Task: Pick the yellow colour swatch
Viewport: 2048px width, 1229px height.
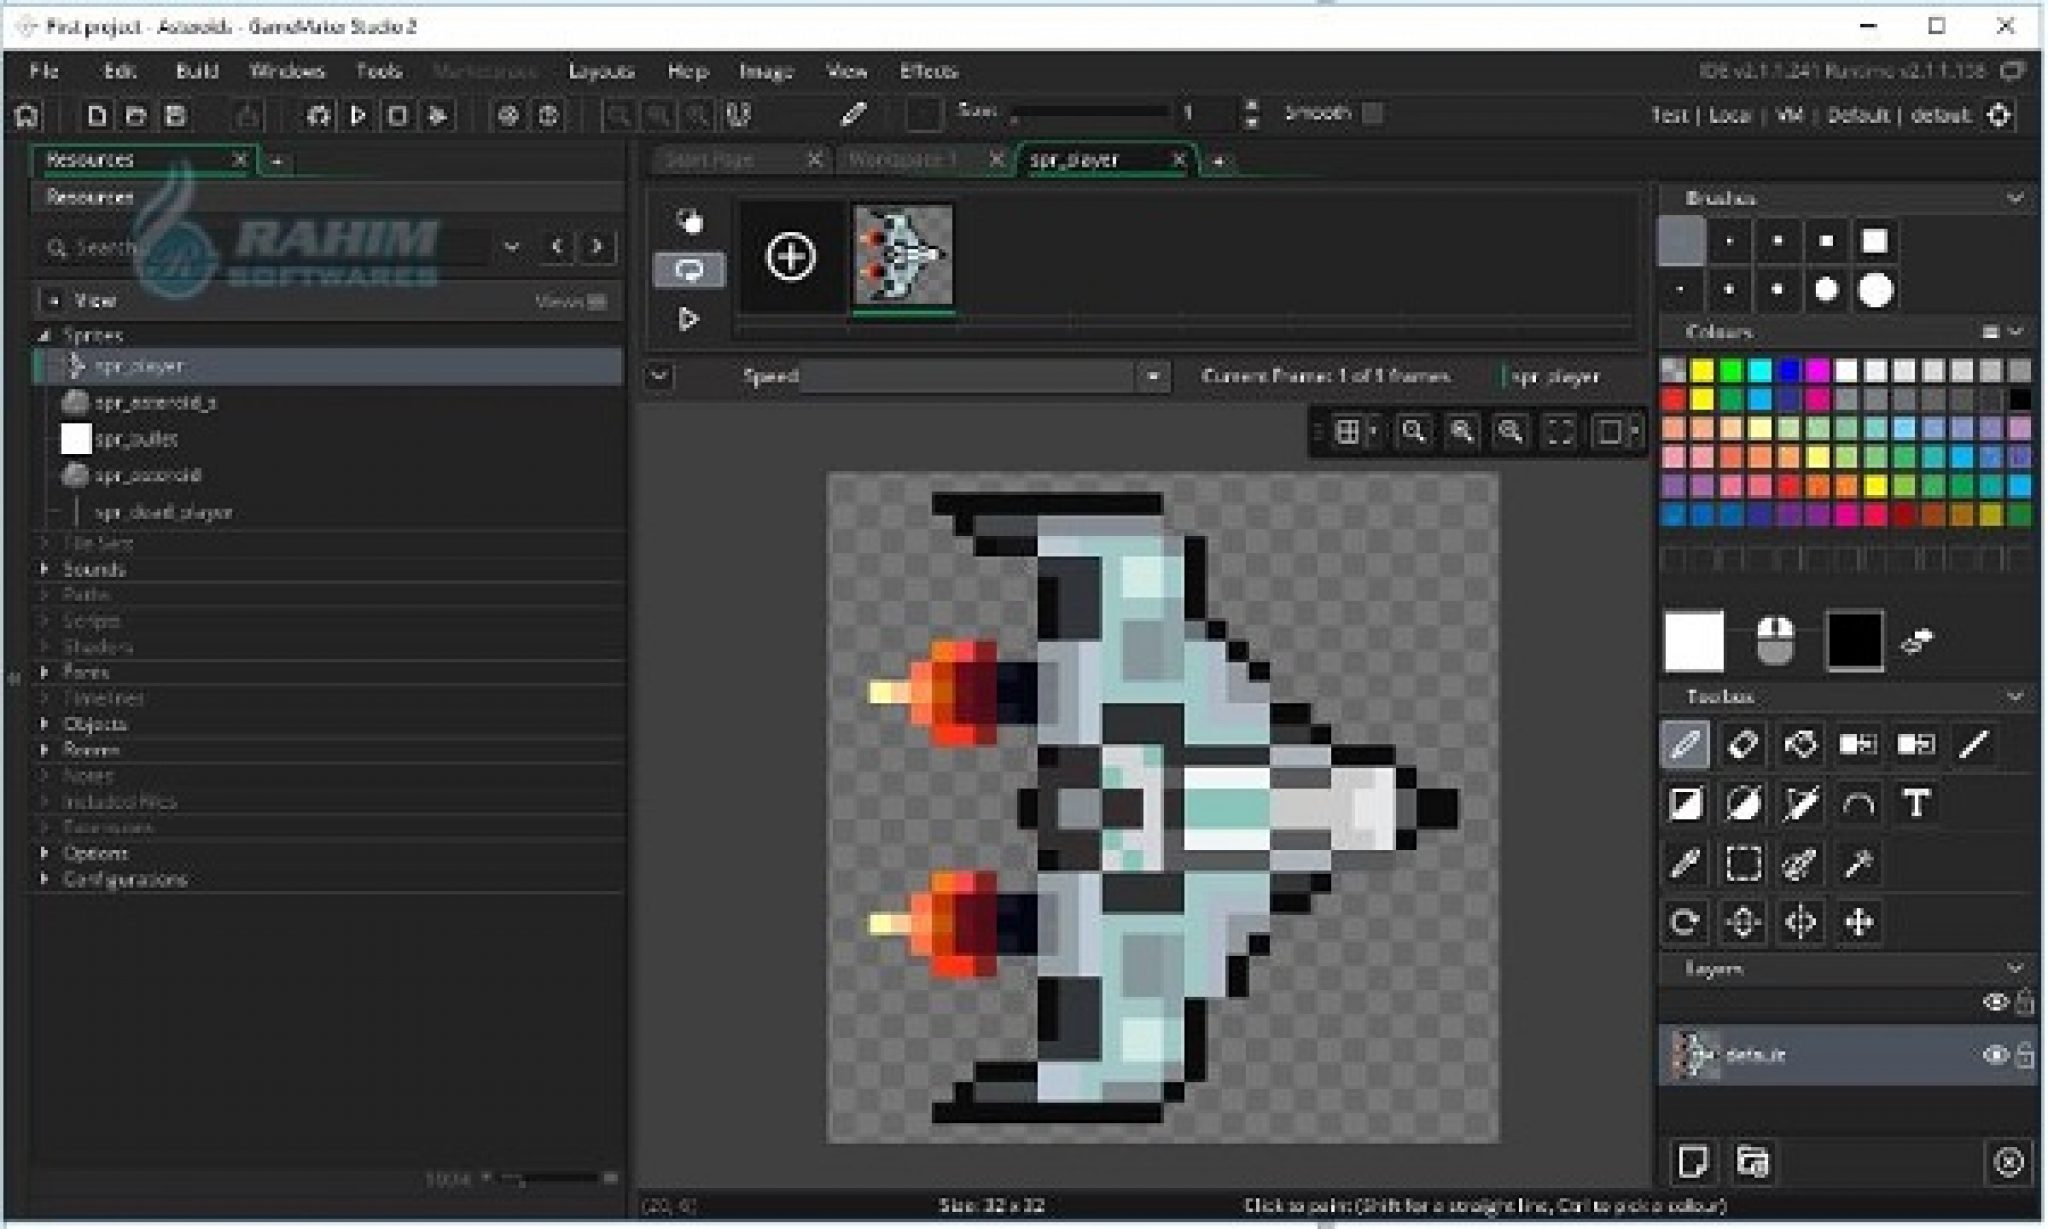Action: point(1701,372)
